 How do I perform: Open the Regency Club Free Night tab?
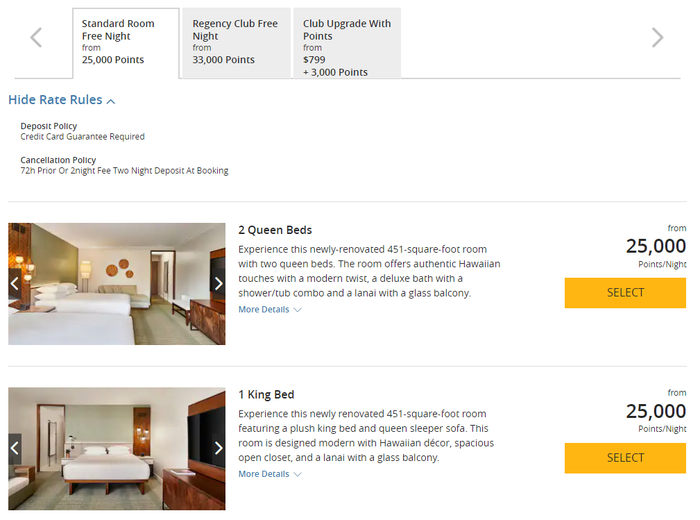point(237,43)
